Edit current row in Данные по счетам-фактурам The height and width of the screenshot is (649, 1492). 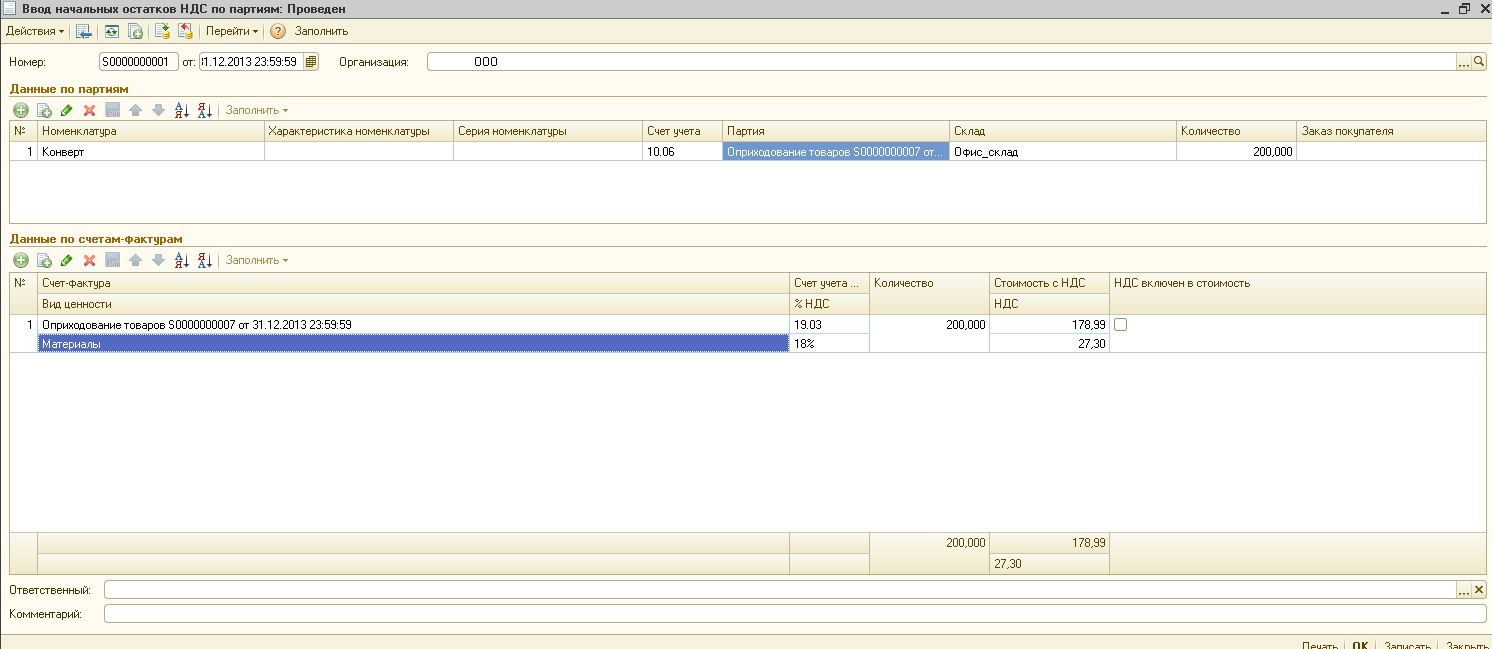click(x=66, y=260)
